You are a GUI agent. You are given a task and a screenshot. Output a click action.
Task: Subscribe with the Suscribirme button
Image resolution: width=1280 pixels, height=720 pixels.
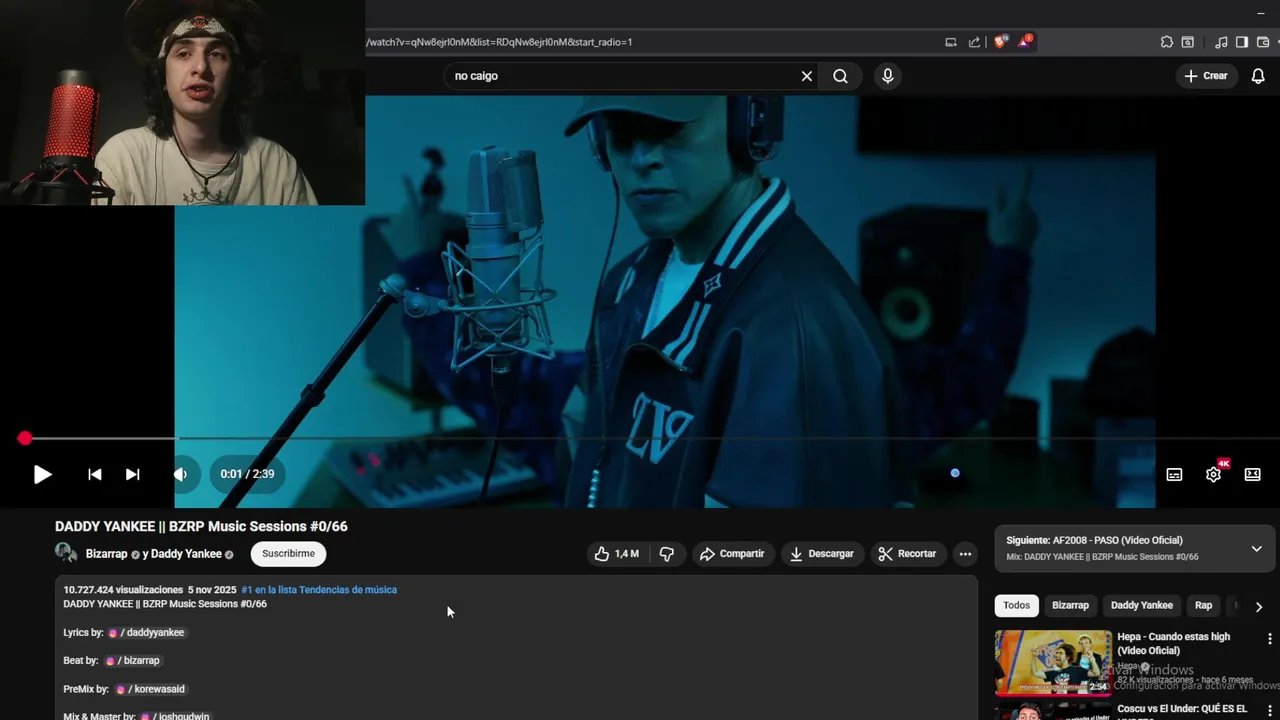(288, 554)
